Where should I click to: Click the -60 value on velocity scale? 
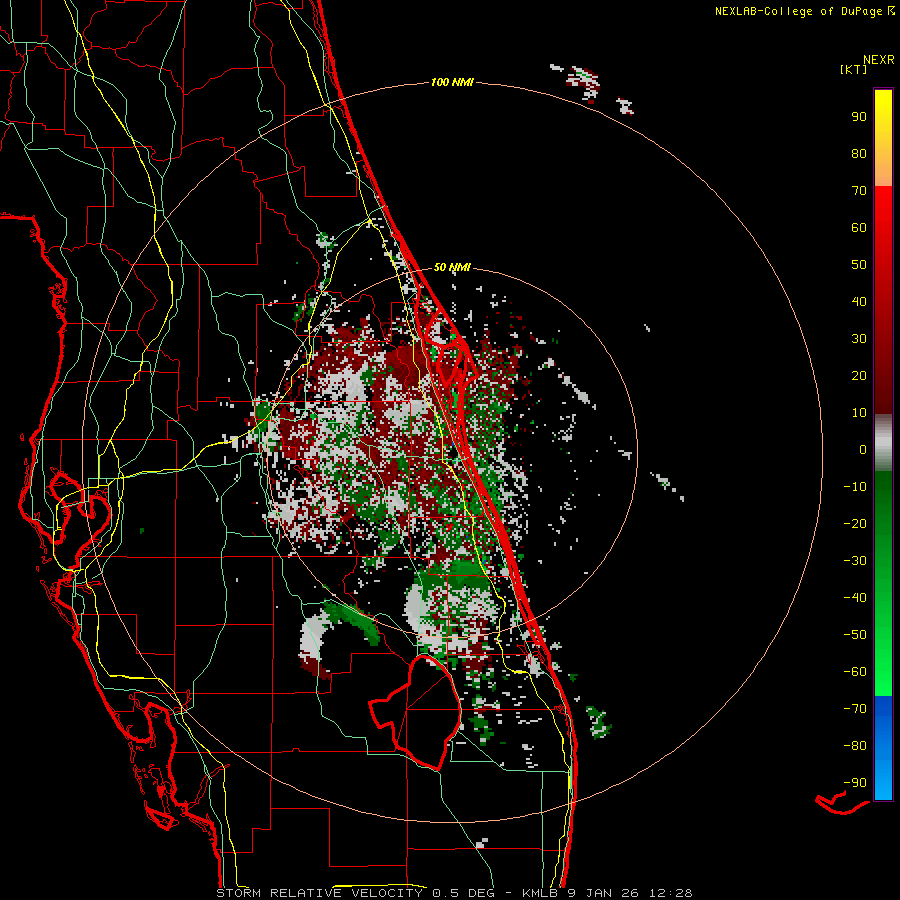click(x=855, y=672)
